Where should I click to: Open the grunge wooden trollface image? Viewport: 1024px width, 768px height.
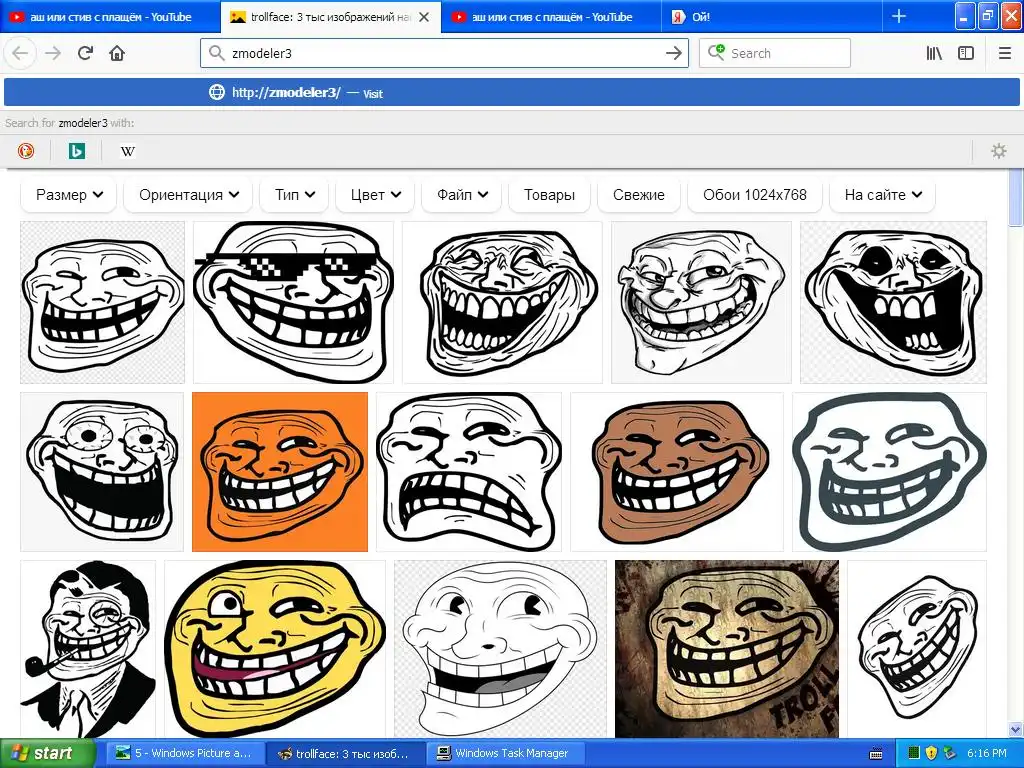[727, 648]
